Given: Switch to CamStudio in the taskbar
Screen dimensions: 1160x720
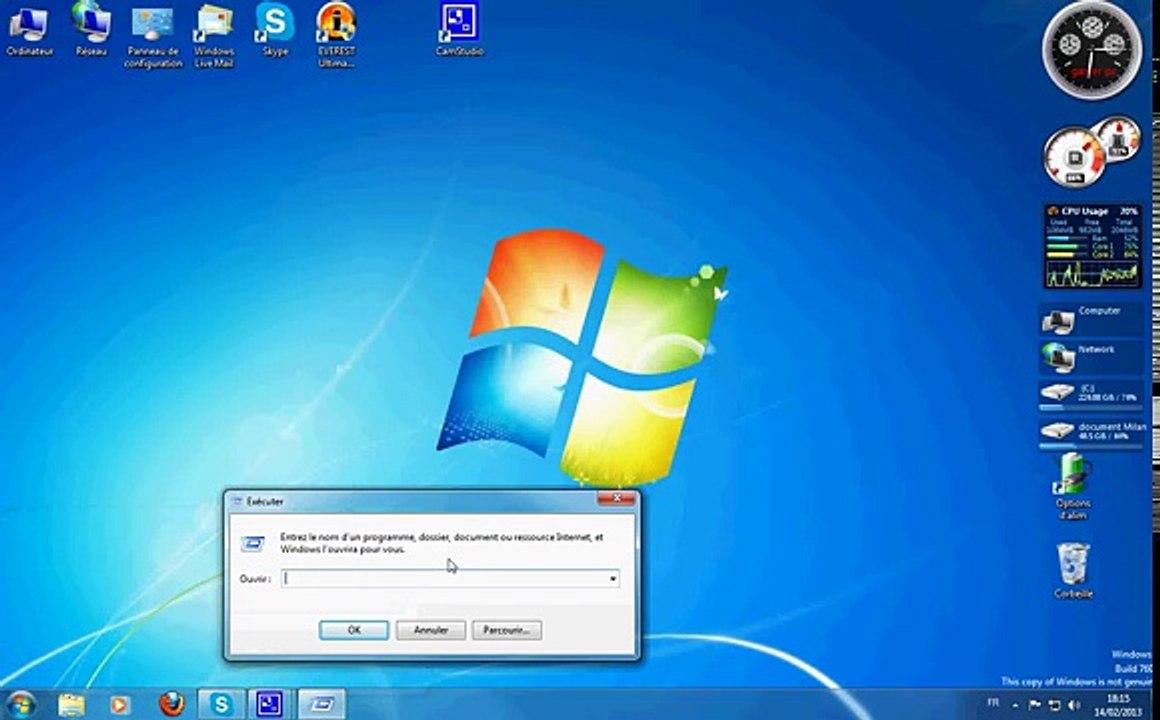Looking at the screenshot, I should coord(270,704).
